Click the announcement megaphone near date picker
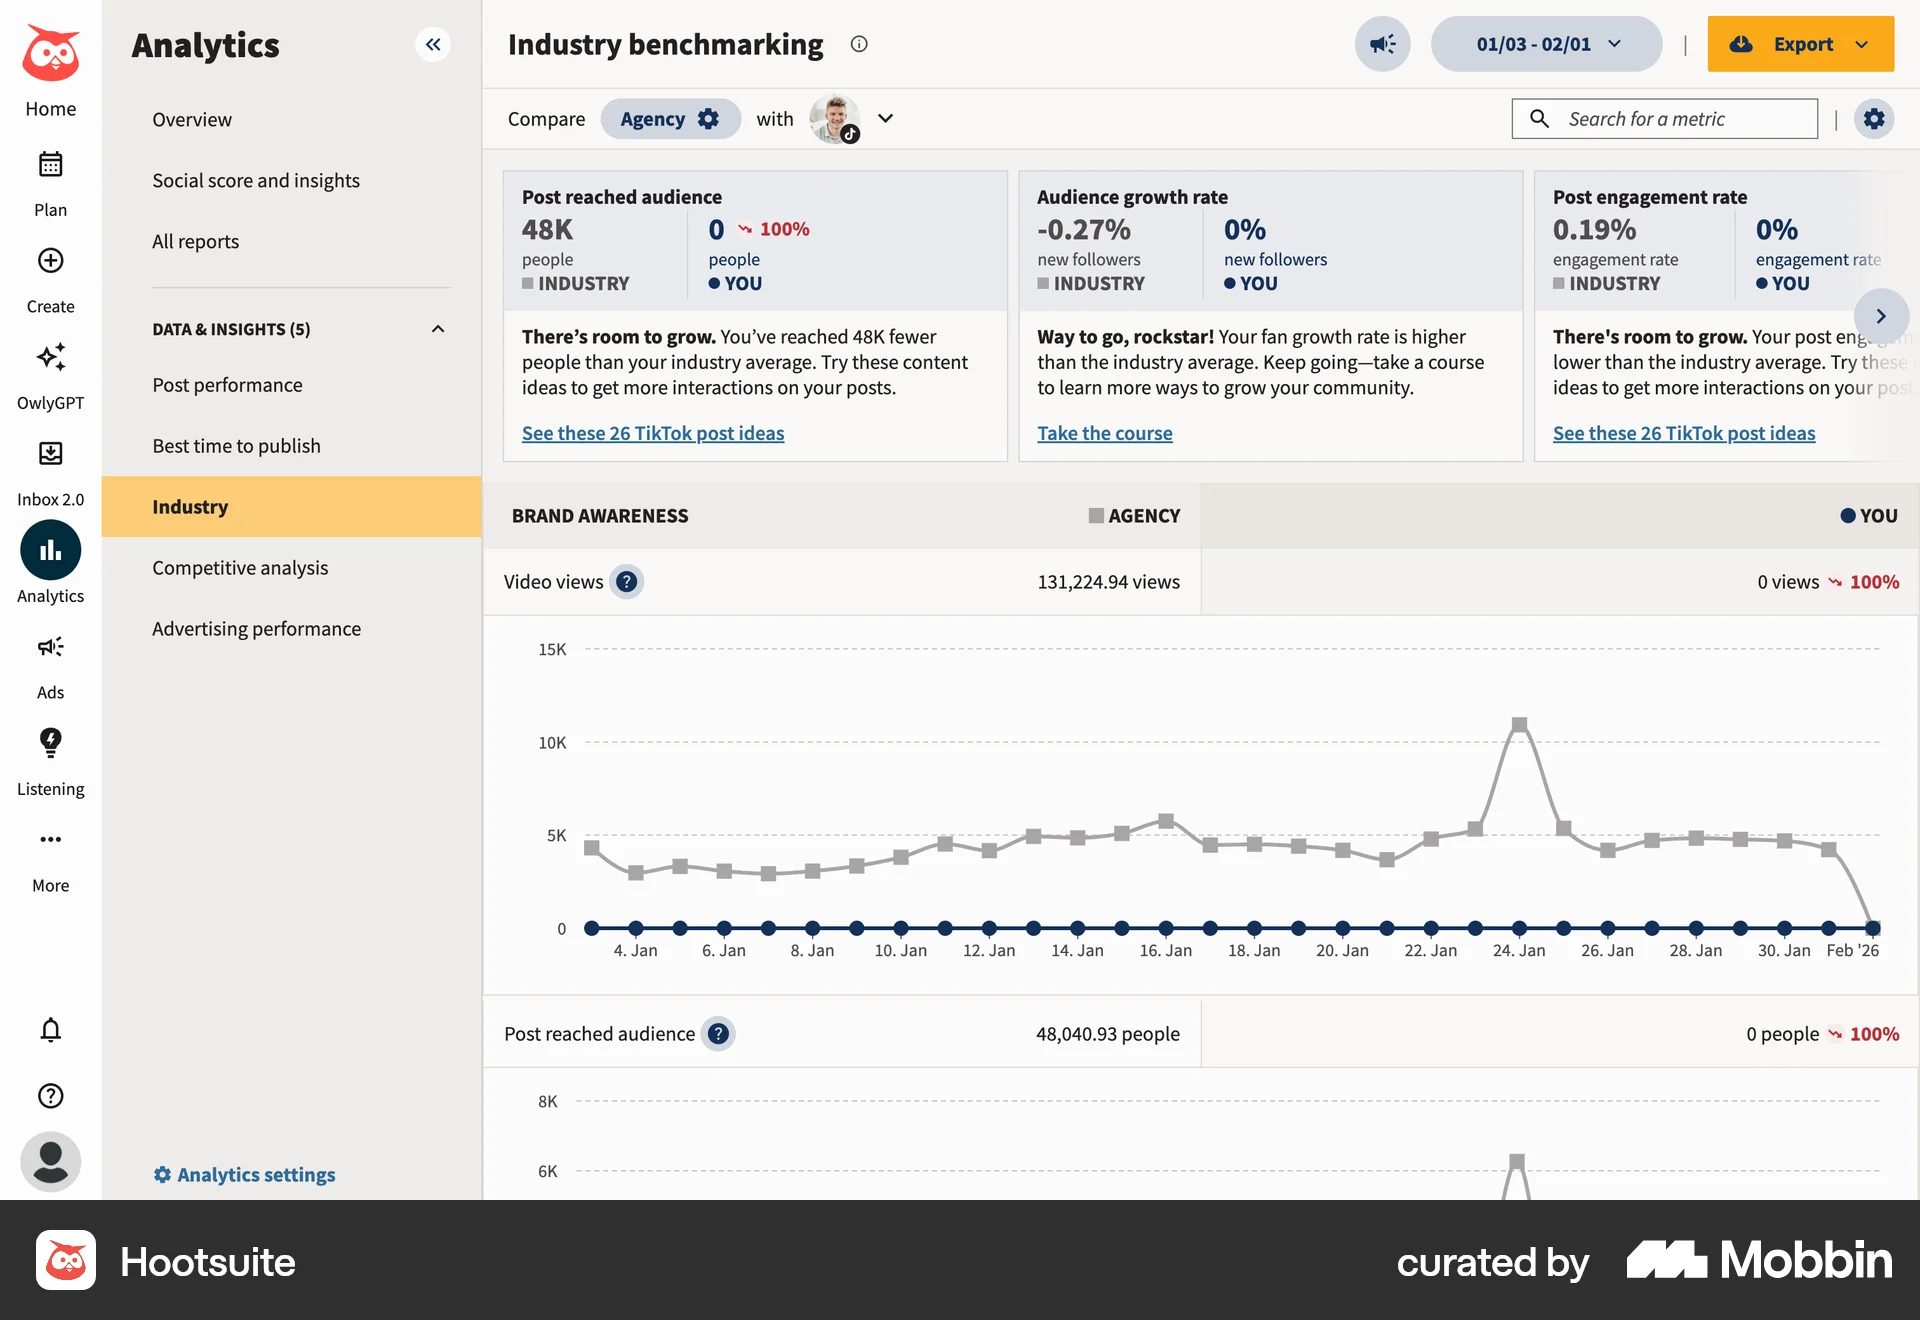The width and height of the screenshot is (1920, 1320). (1382, 44)
